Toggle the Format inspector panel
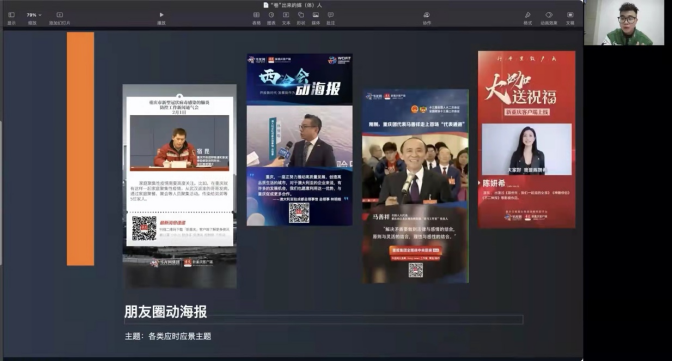Image resolution: width=673 pixels, height=361 pixels. (x=527, y=18)
